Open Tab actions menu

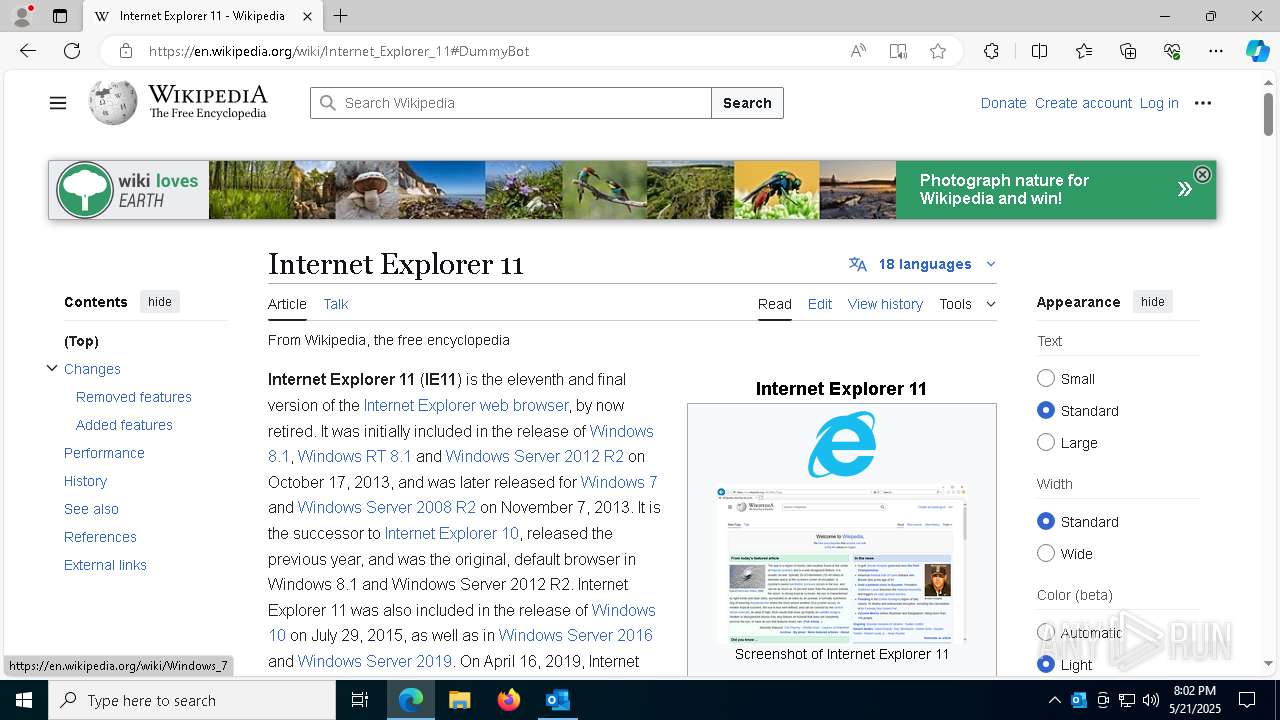pos(60,16)
